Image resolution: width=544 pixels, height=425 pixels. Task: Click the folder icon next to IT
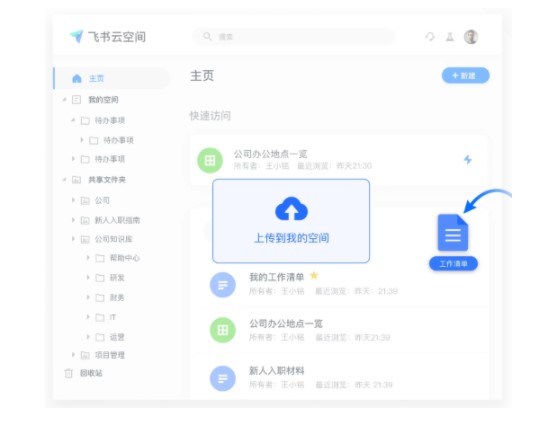(x=100, y=317)
